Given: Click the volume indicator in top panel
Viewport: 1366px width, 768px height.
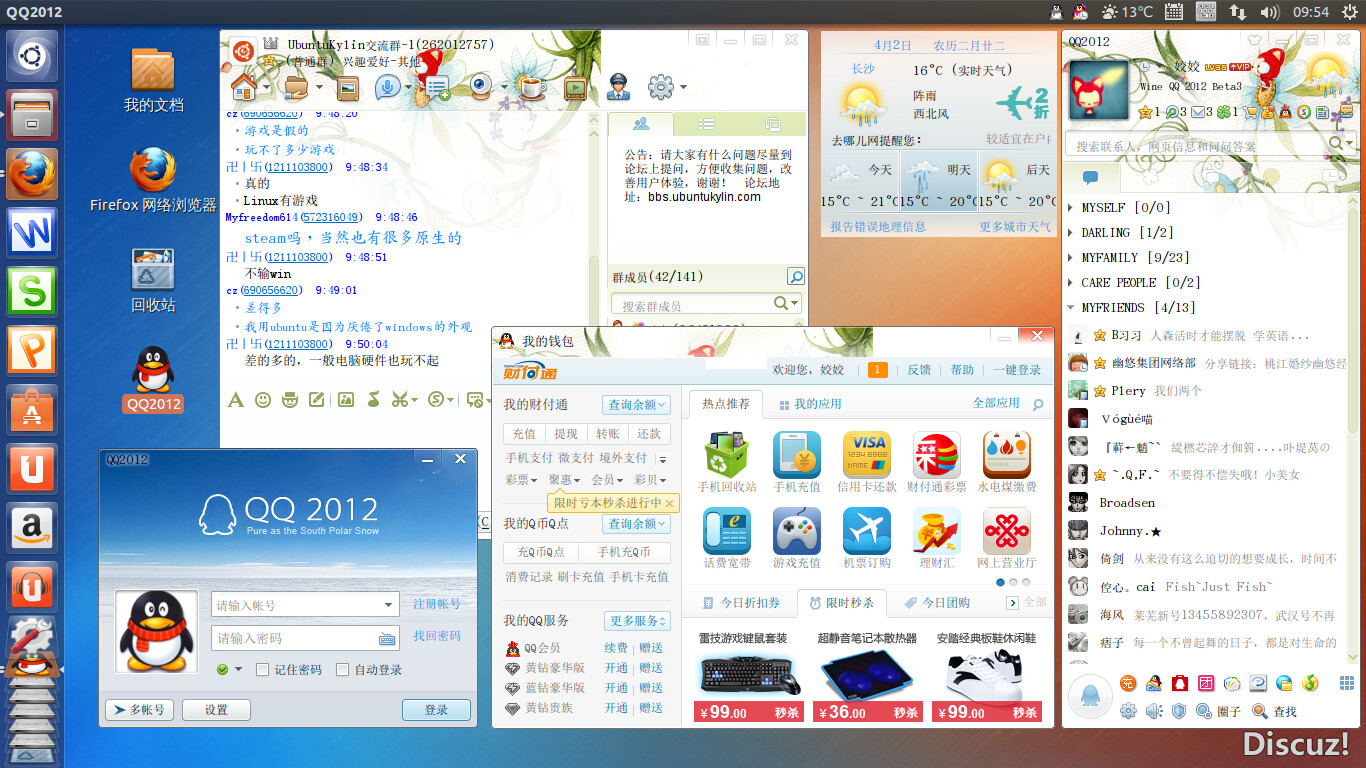Looking at the screenshot, I should tap(1270, 12).
